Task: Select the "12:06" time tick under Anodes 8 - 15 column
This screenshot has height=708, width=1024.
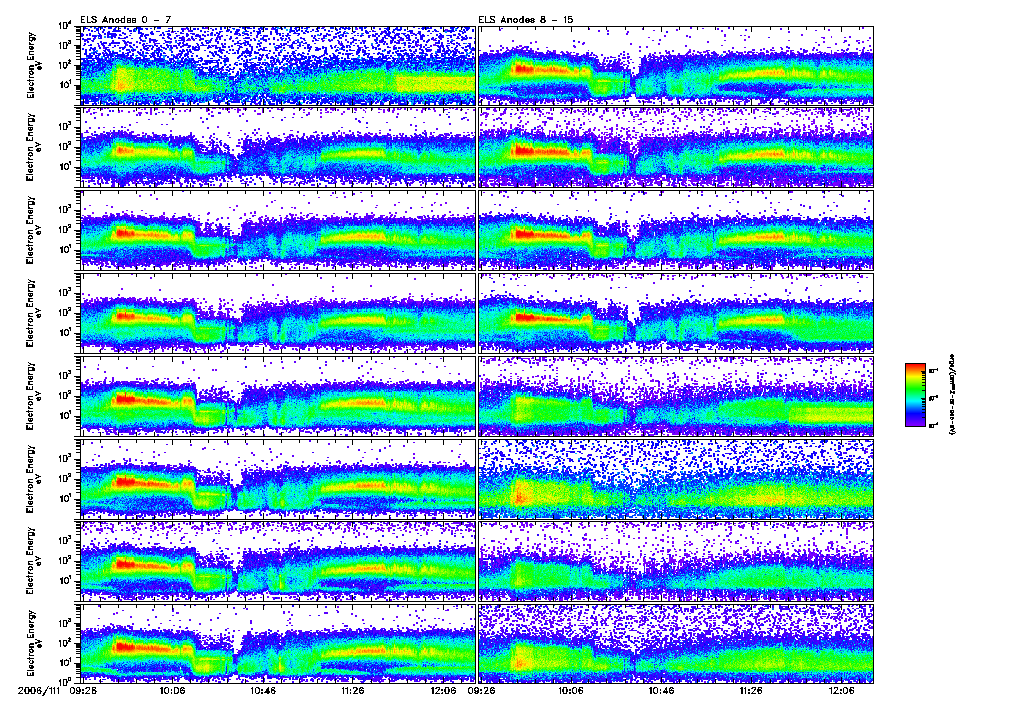Action: (842, 690)
